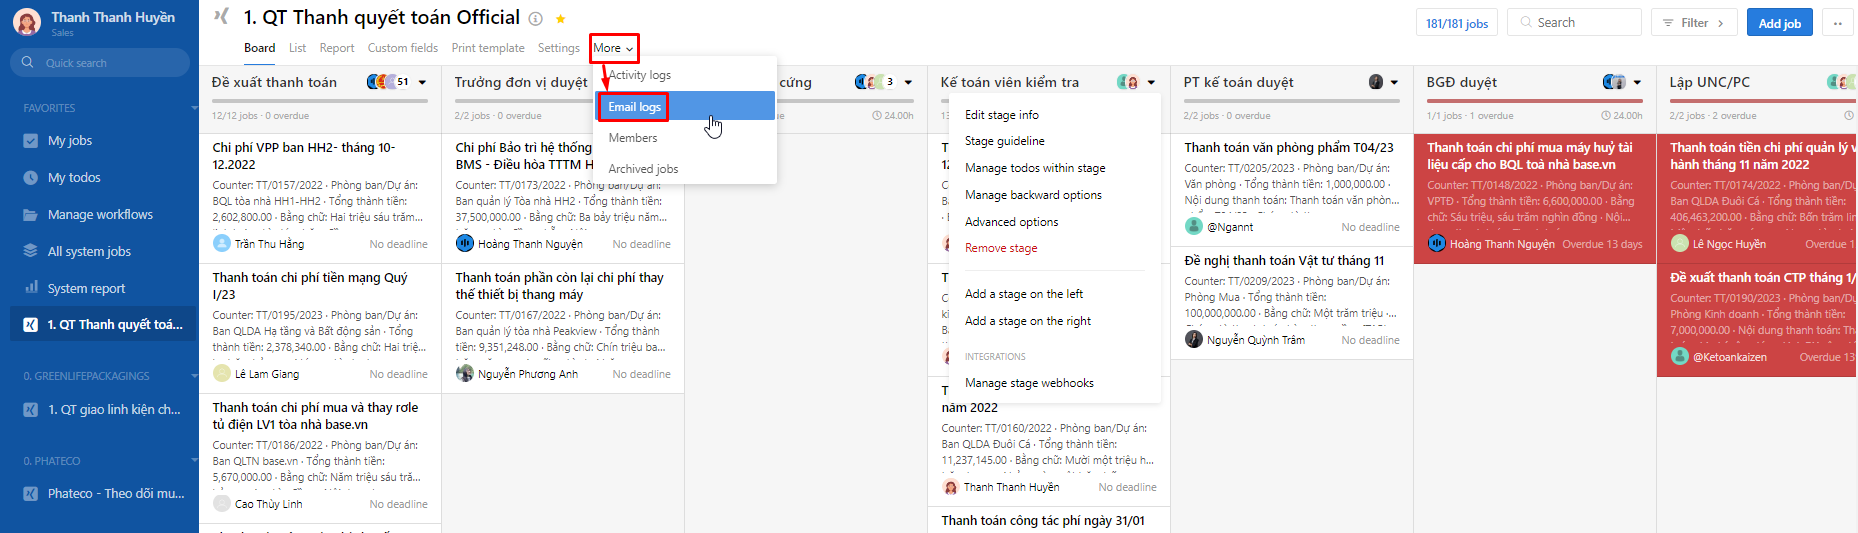Show workflow info icon next to title
This screenshot has height=533, width=1858.
(x=536, y=19)
